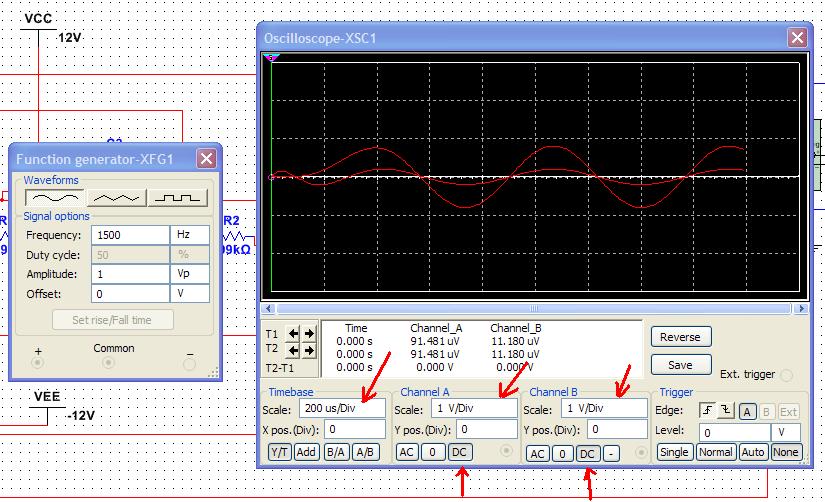Switch Channel B to DC coupling

[587, 454]
